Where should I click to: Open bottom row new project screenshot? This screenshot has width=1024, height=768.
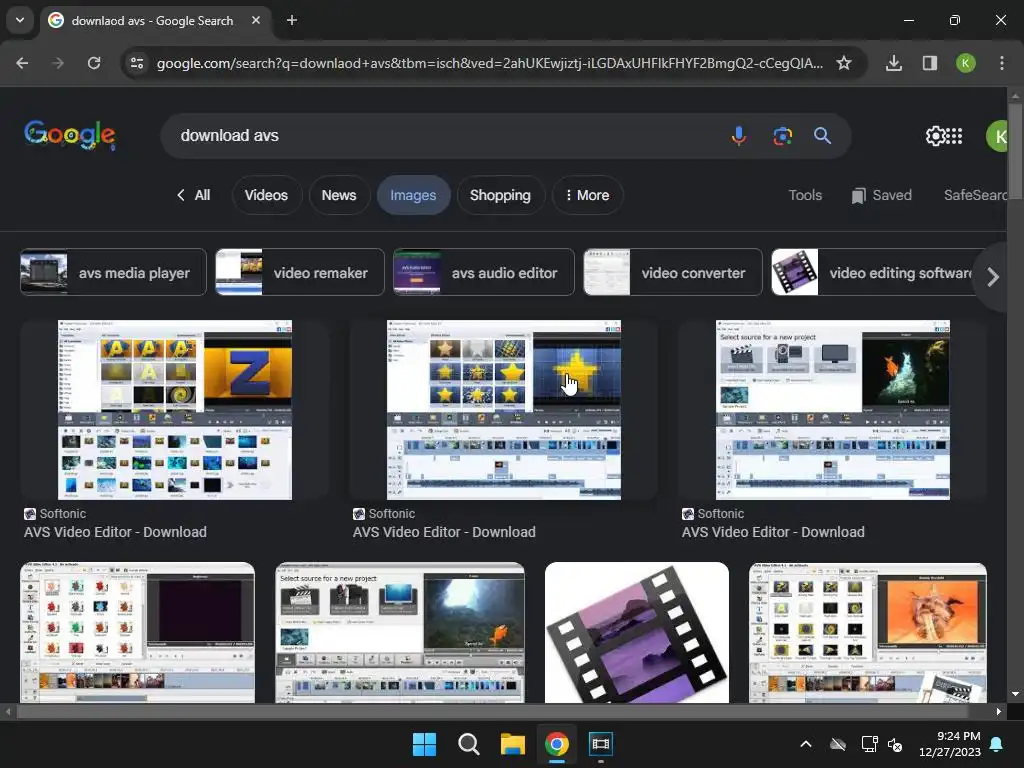[x=400, y=632]
